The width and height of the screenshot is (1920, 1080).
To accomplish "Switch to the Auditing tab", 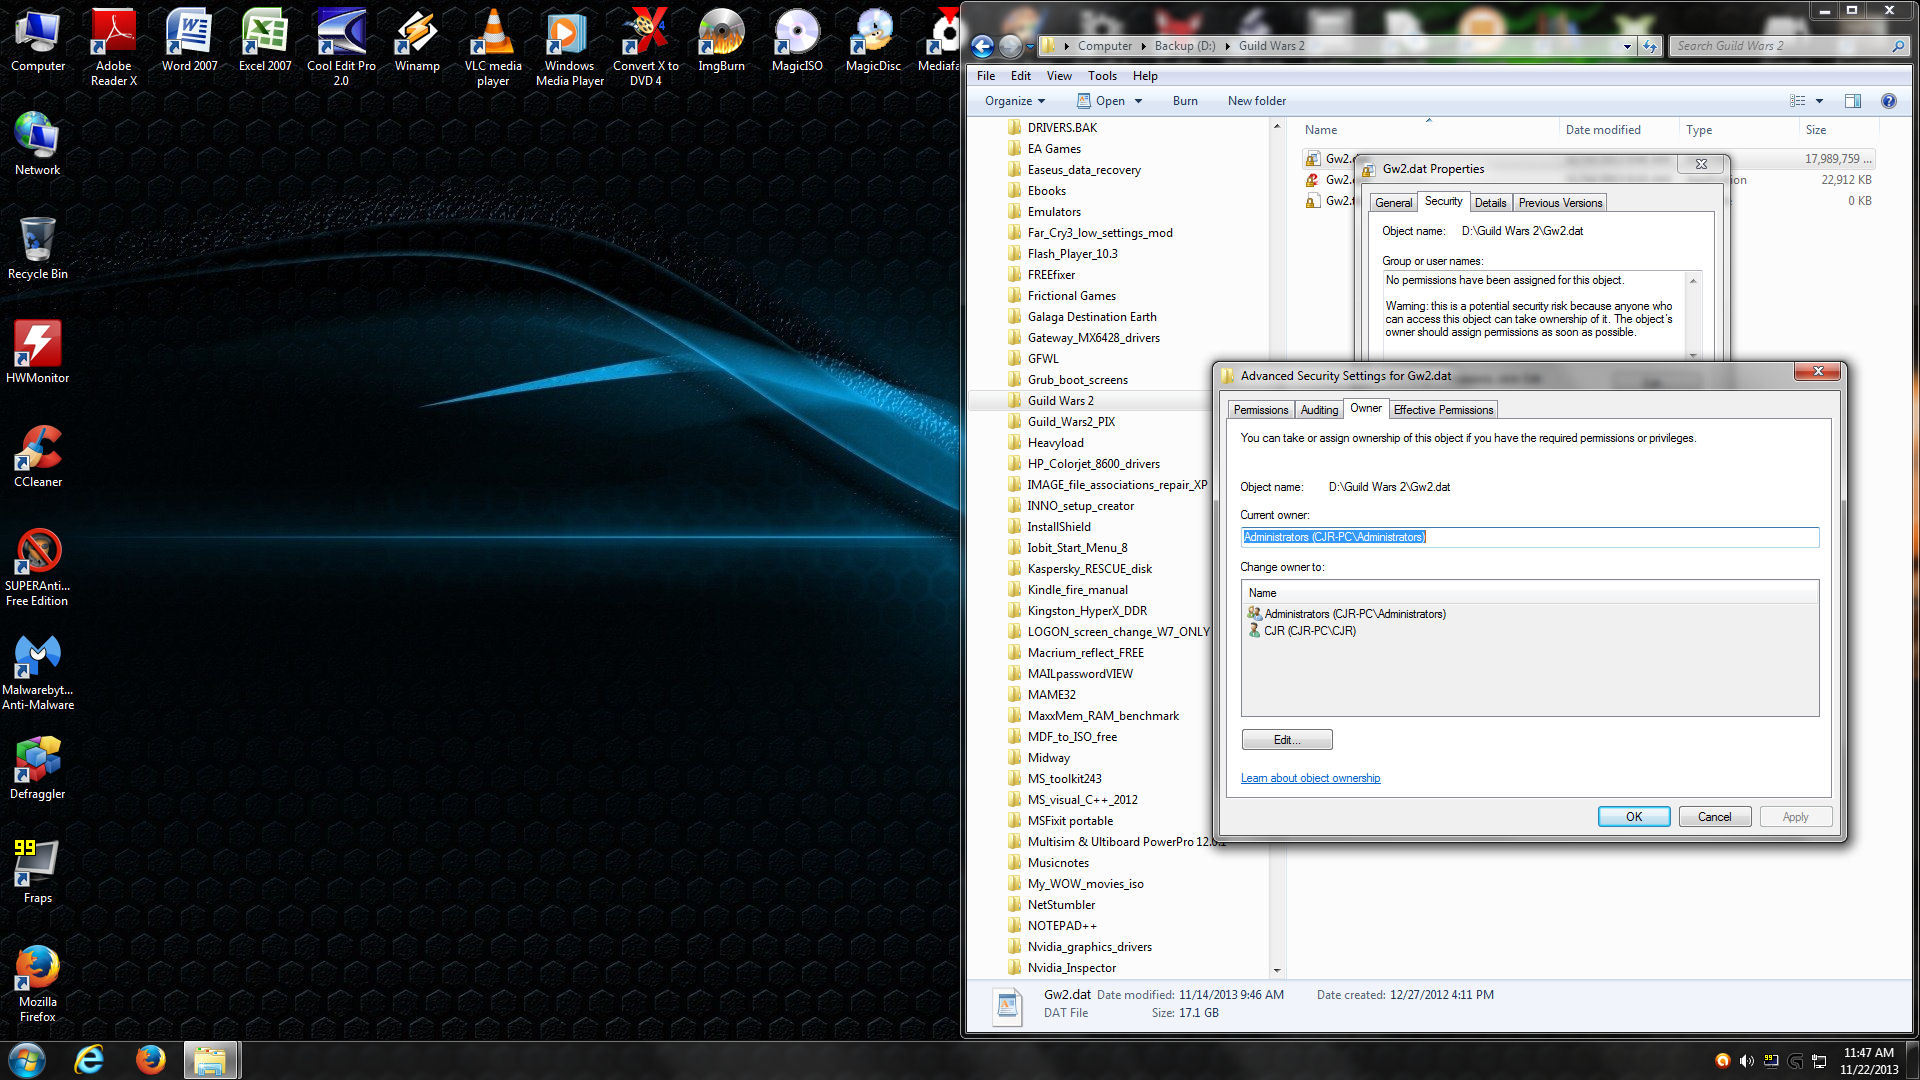I will click(x=1318, y=410).
